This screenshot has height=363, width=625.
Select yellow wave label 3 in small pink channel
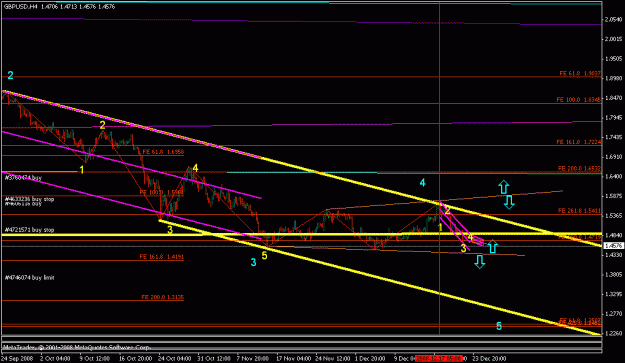pyautogui.click(x=463, y=249)
